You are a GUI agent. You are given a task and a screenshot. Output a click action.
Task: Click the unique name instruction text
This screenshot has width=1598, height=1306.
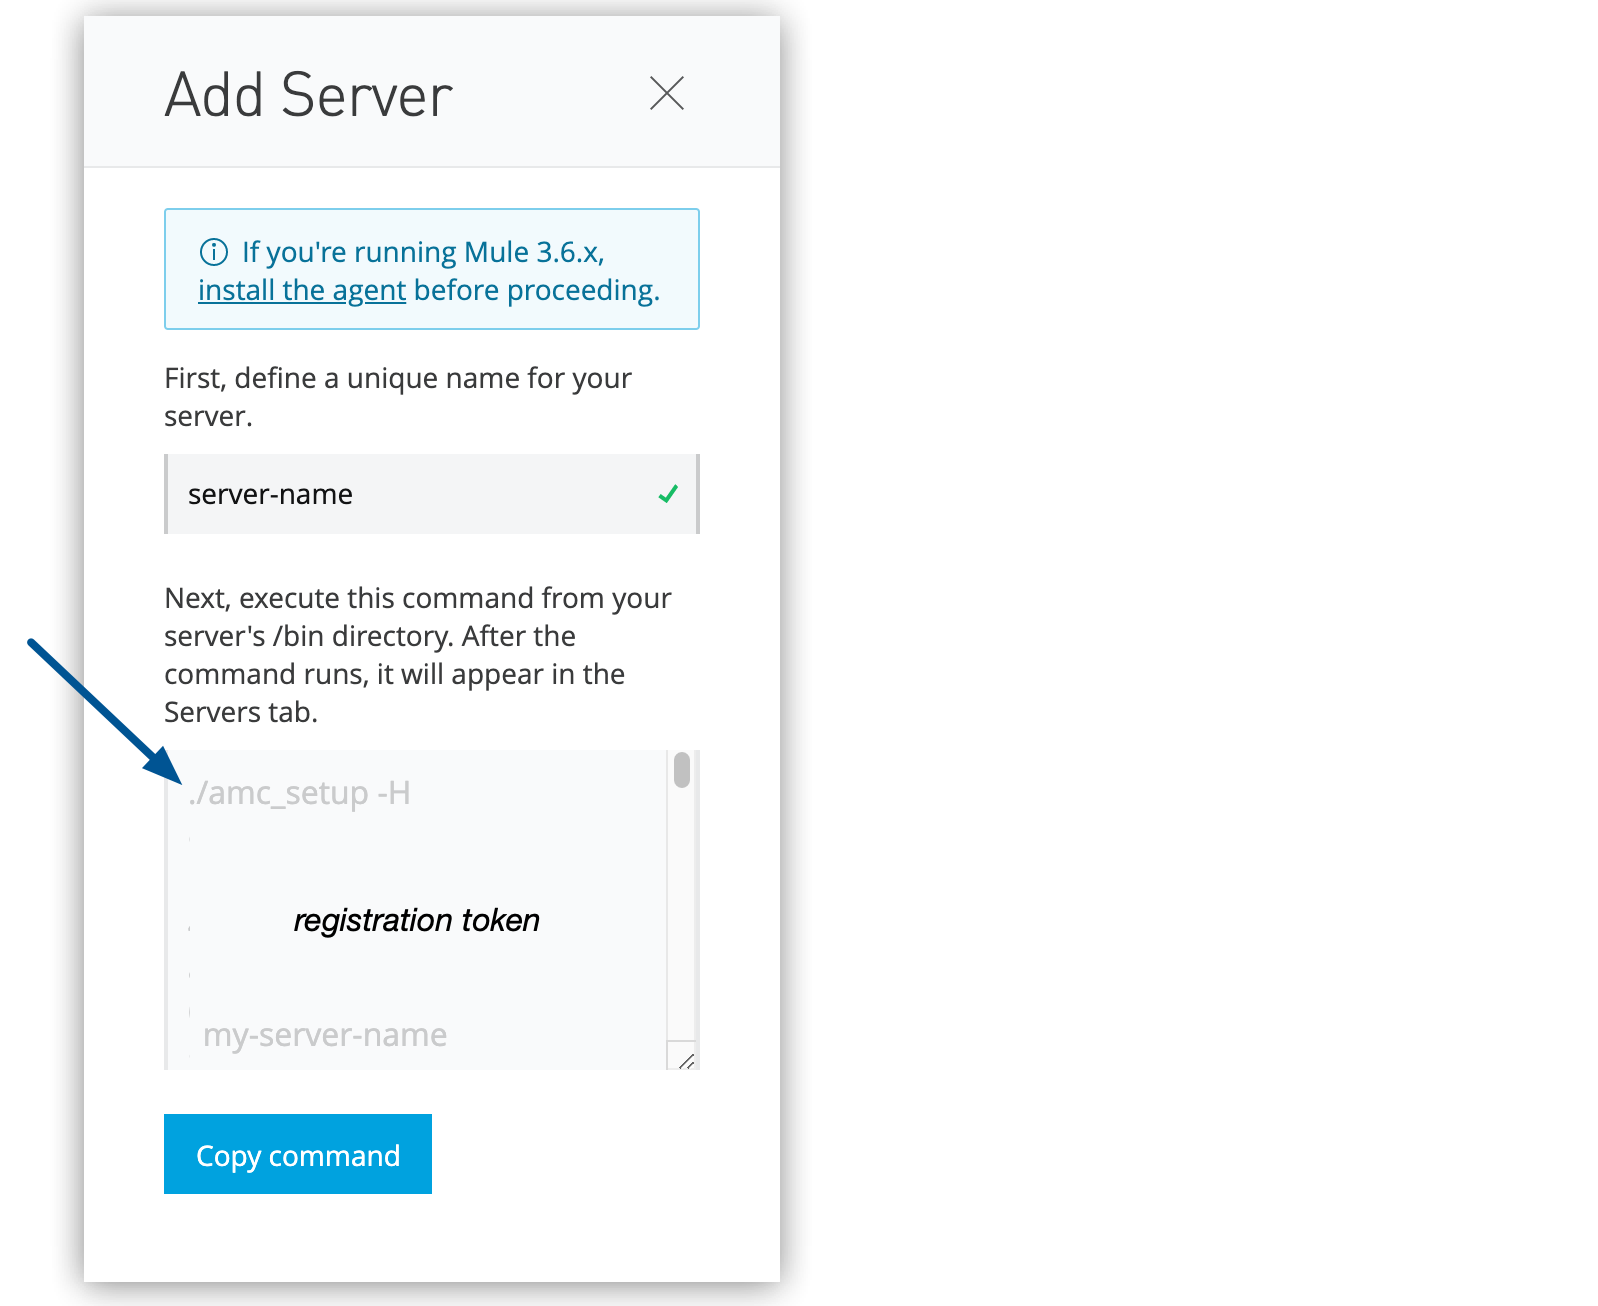point(397,396)
